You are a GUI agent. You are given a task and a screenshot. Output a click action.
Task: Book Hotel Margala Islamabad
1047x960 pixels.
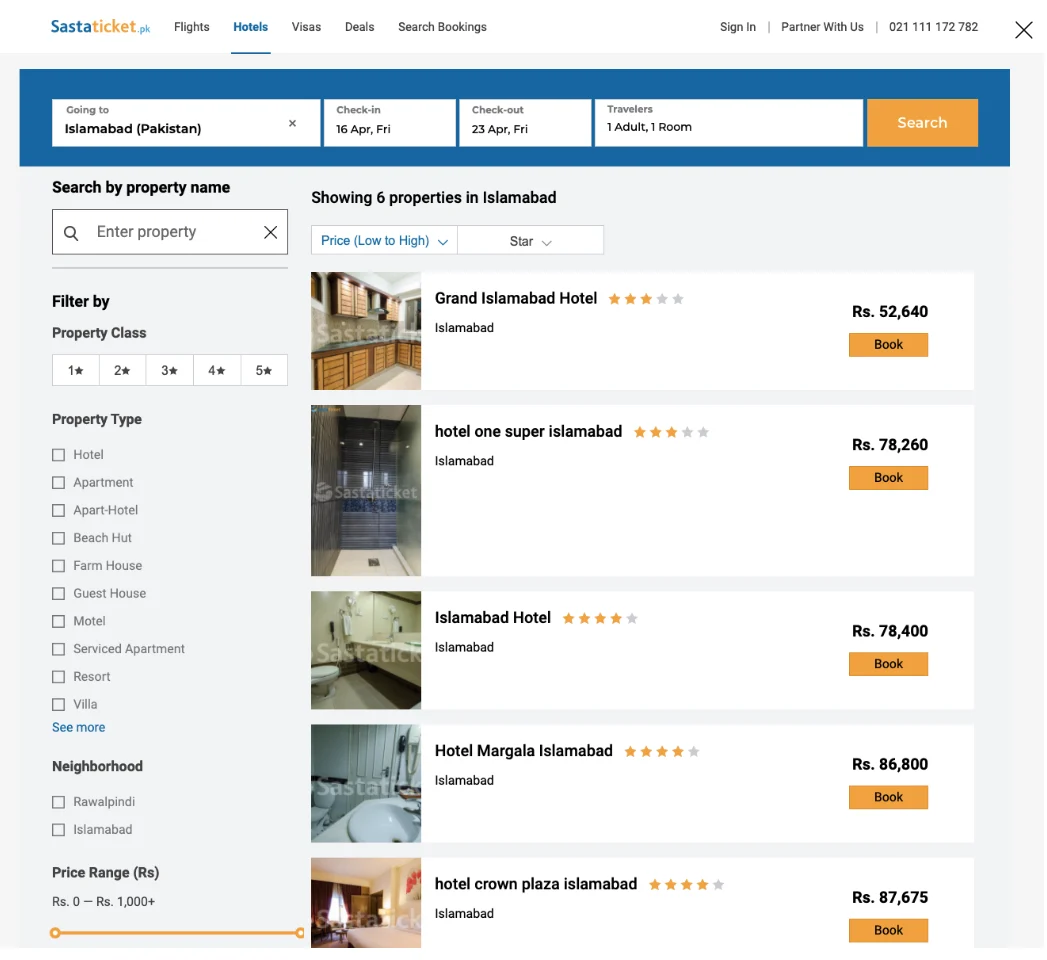click(x=888, y=797)
